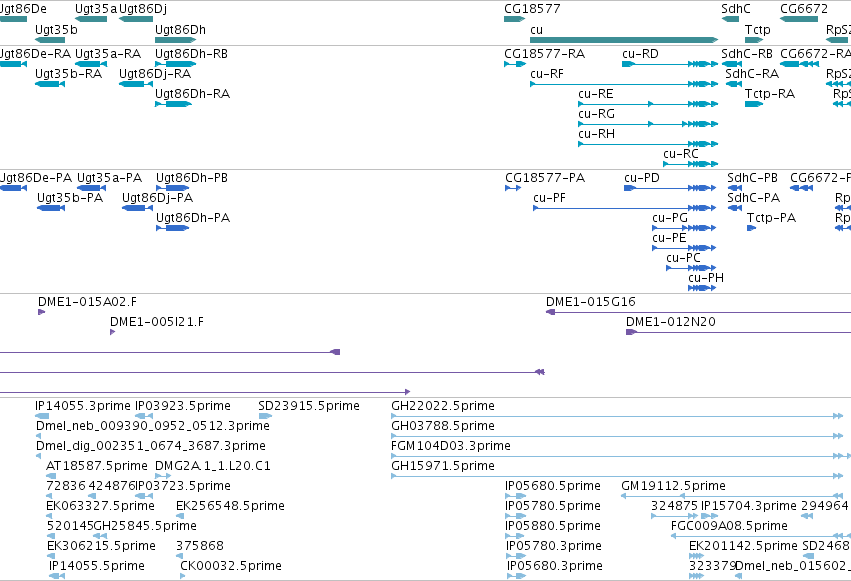Viewport: 851px width, 581px height.
Task: Click the Ugt86Dj gene label
Action: [x=143, y=9]
